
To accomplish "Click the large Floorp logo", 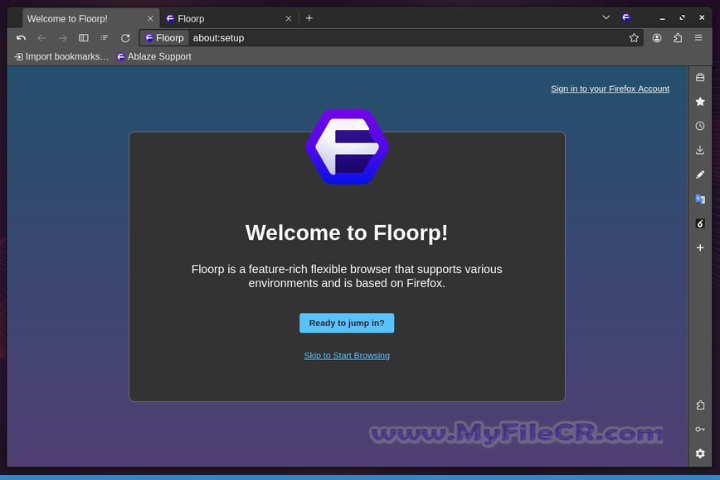I will click(347, 147).
